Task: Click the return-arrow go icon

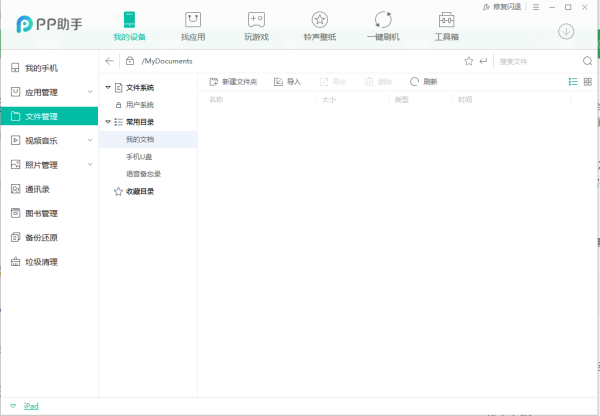Action: click(483, 61)
